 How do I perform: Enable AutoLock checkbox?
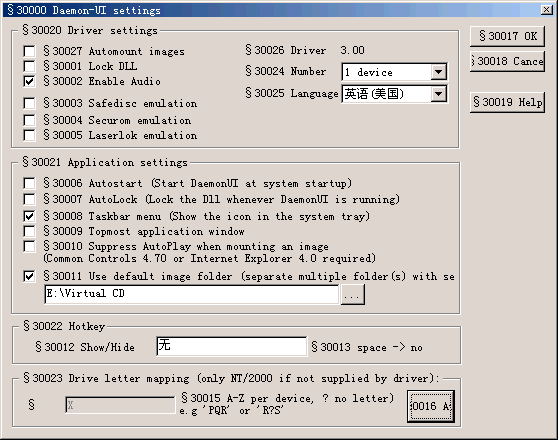click(x=29, y=199)
